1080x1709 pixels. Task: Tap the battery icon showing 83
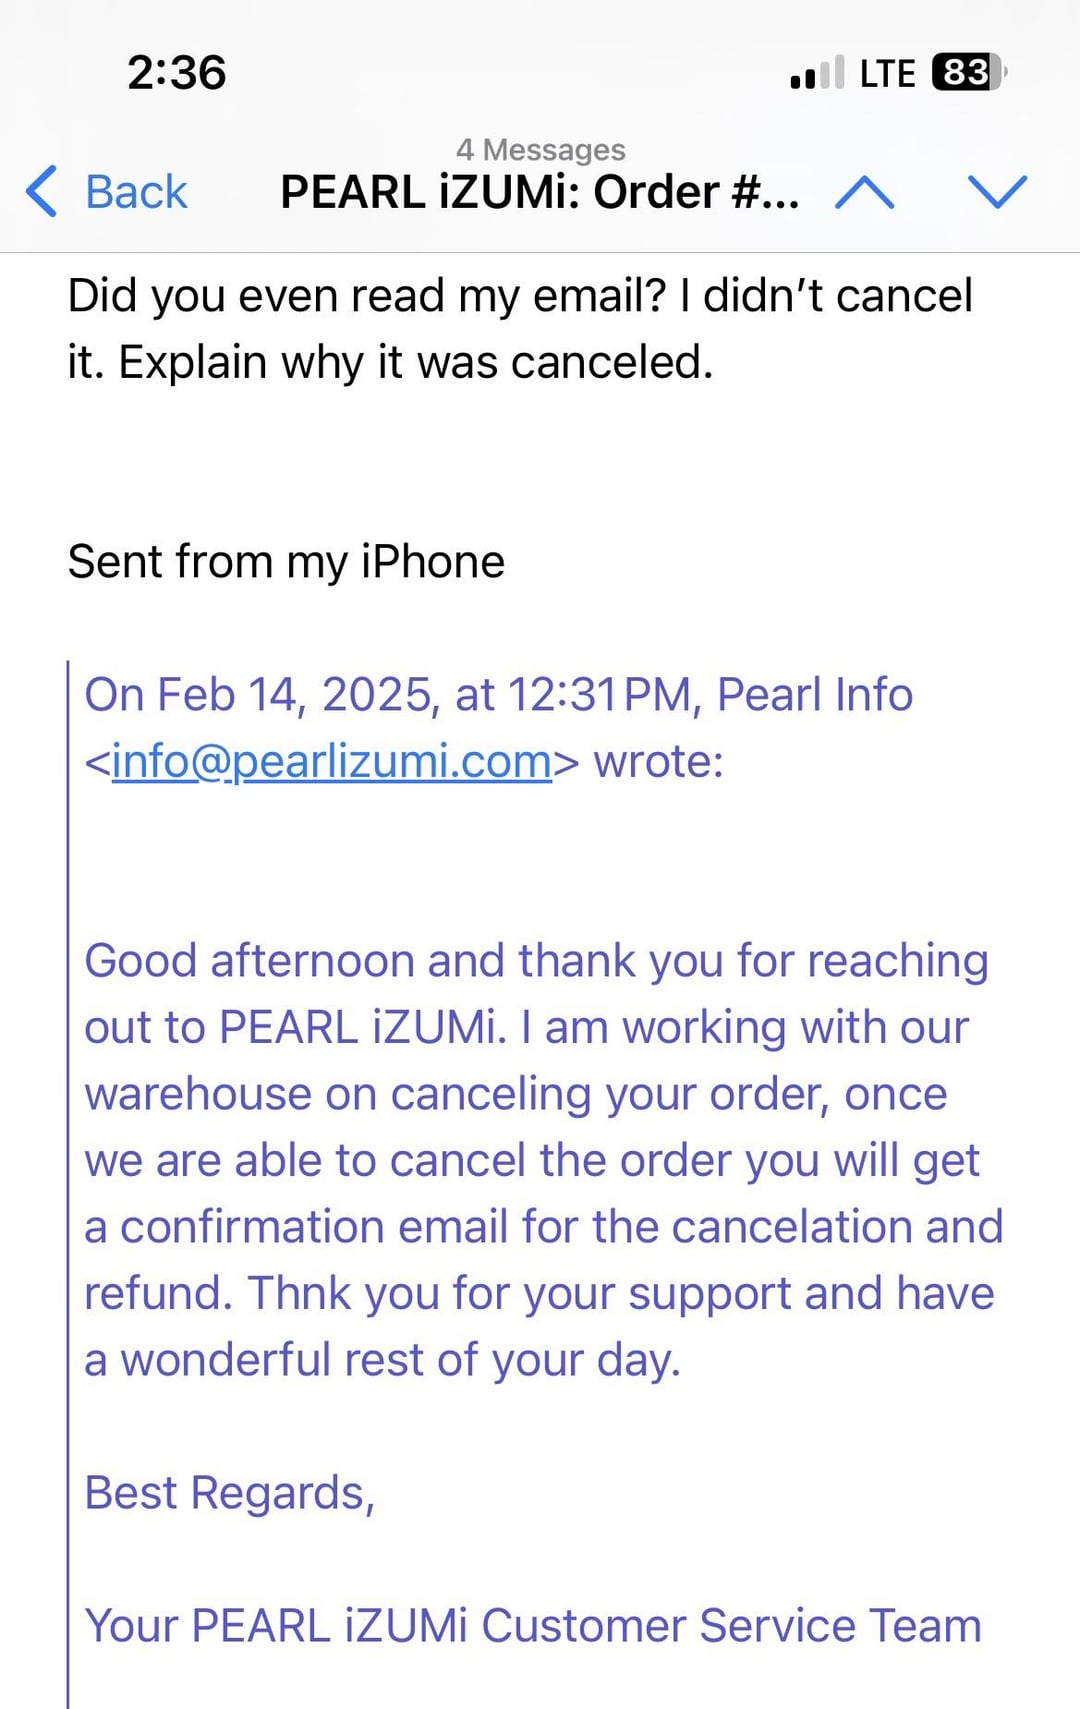969,73
